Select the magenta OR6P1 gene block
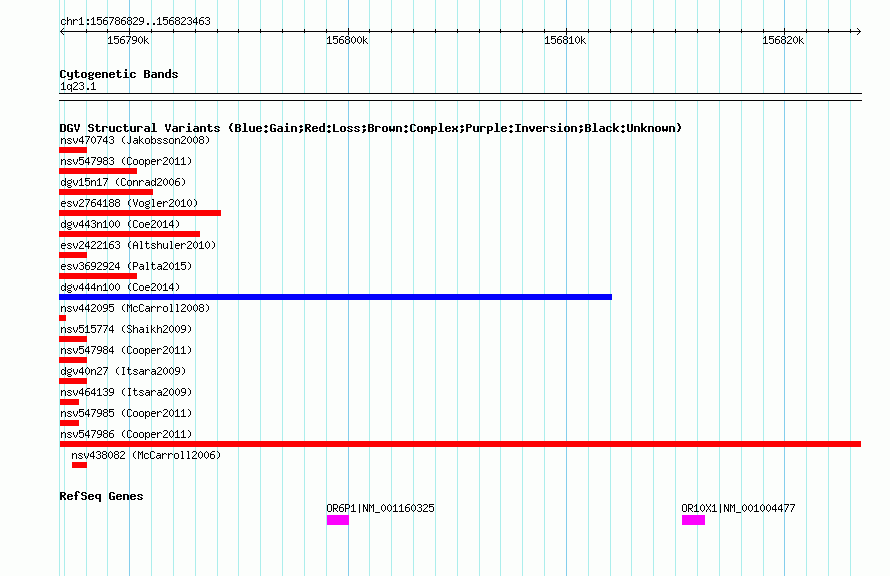Viewport: 890px width, 576px height. pyautogui.click(x=338, y=520)
